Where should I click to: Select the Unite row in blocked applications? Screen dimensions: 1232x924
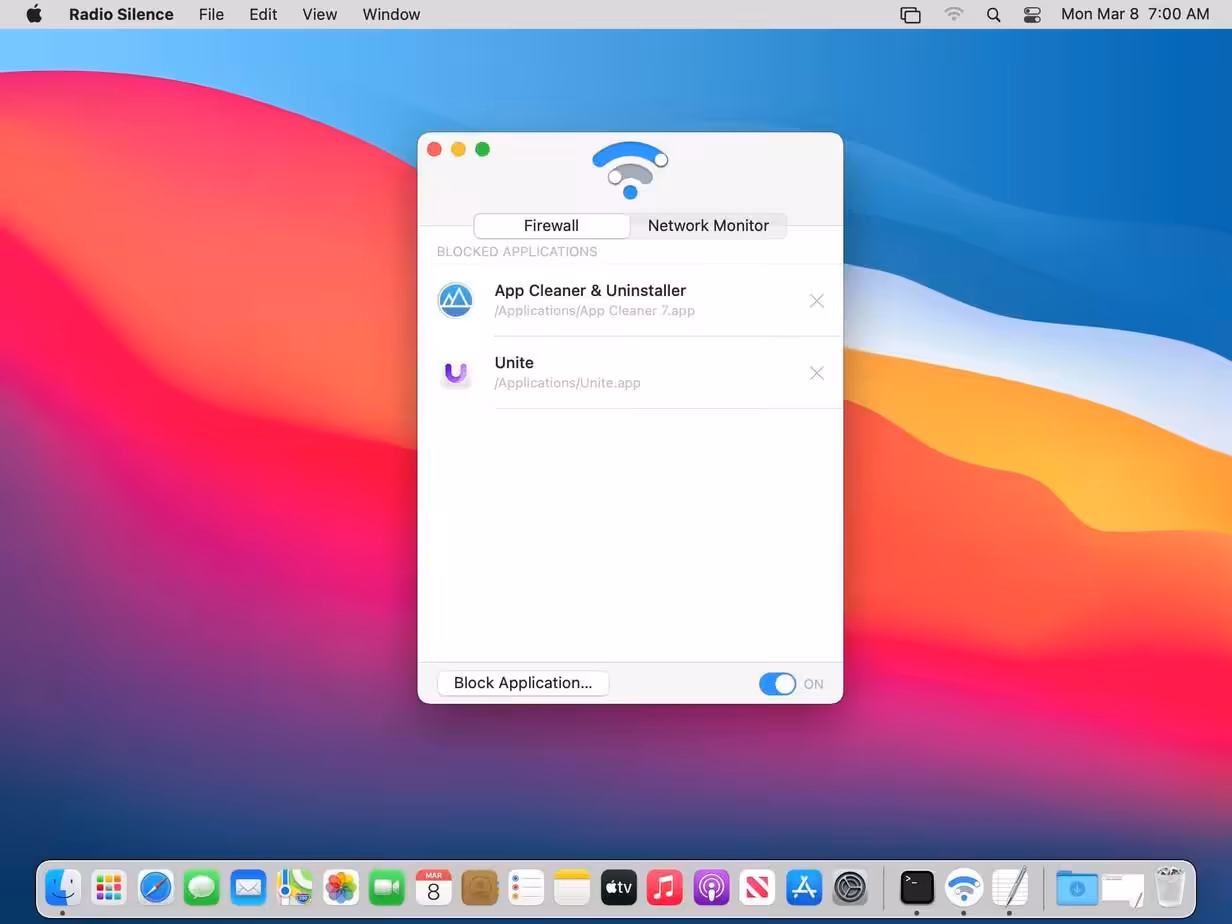(x=630, y=373)
